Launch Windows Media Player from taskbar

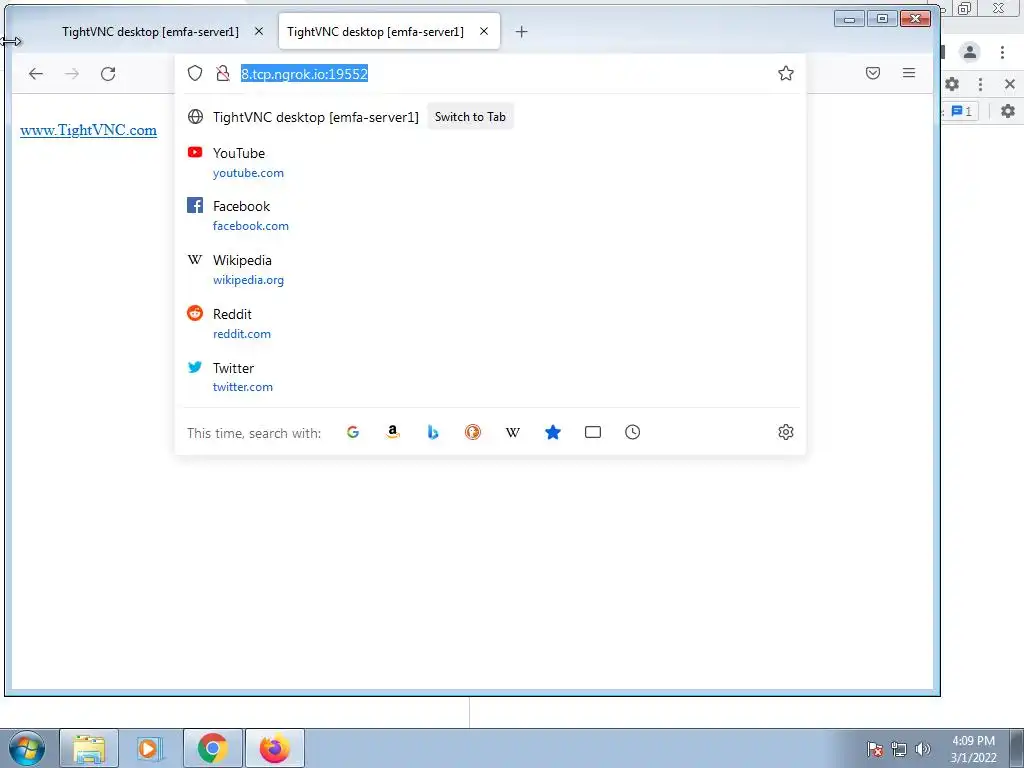[x=149, y=748]
